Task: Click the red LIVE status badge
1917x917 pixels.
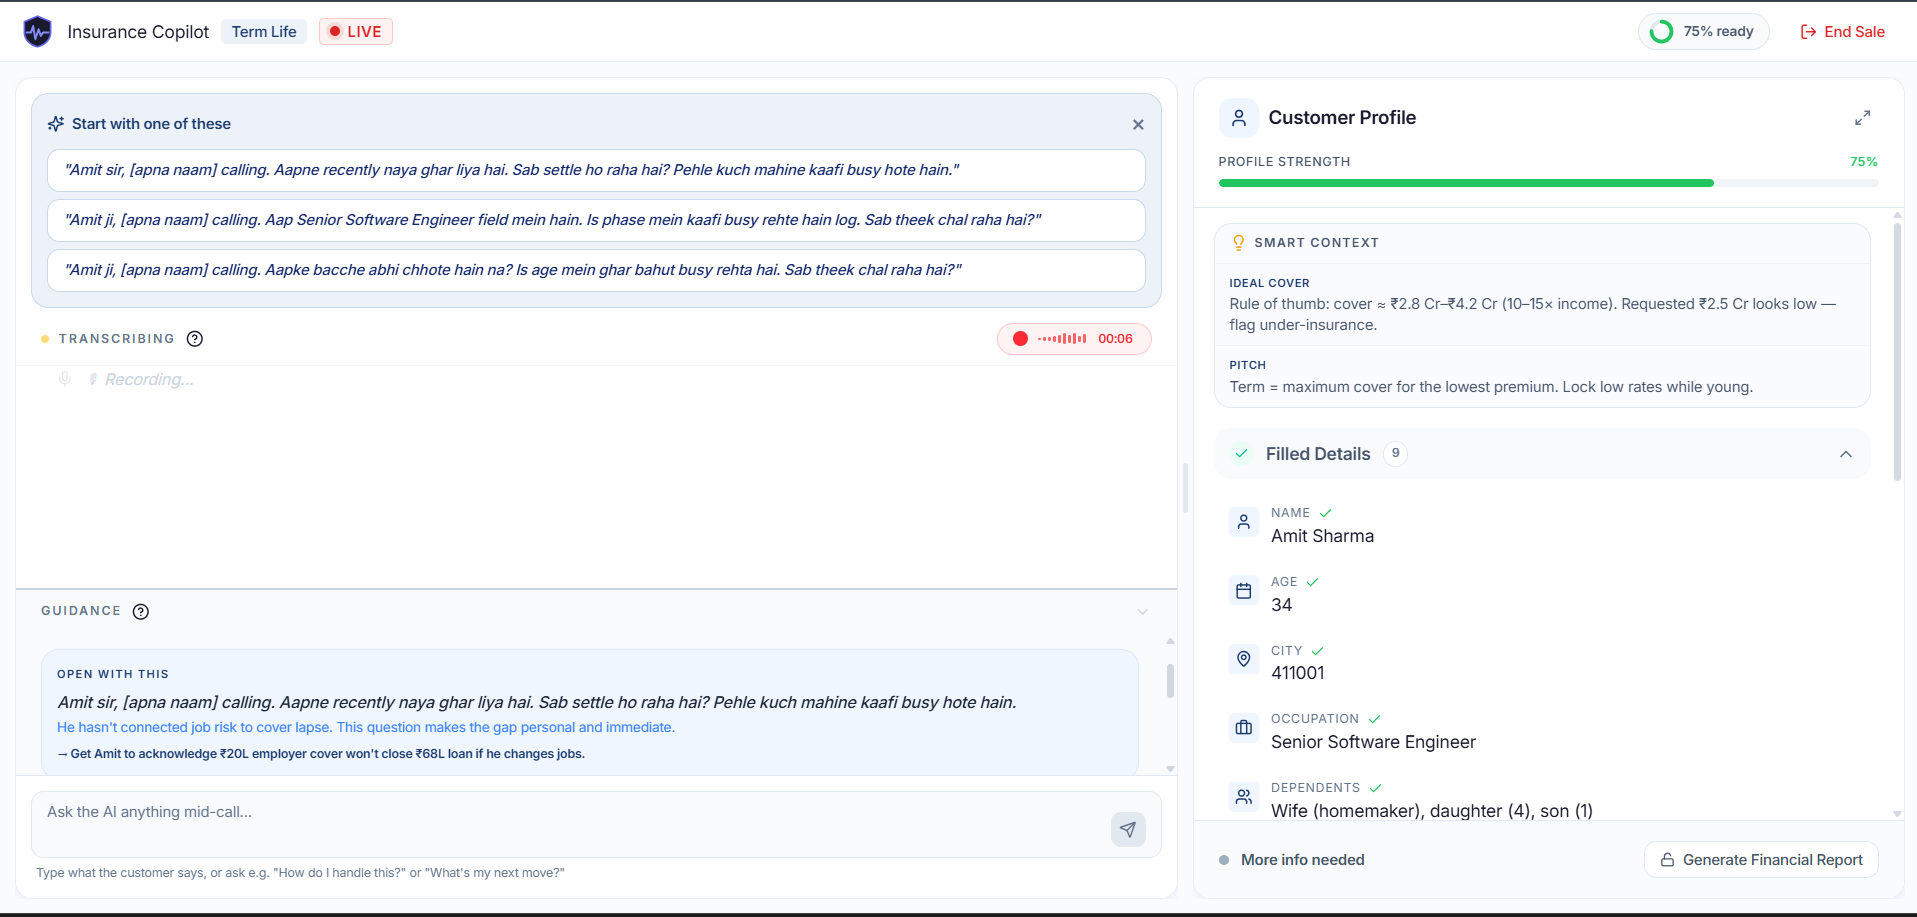Action: (356, 32)
